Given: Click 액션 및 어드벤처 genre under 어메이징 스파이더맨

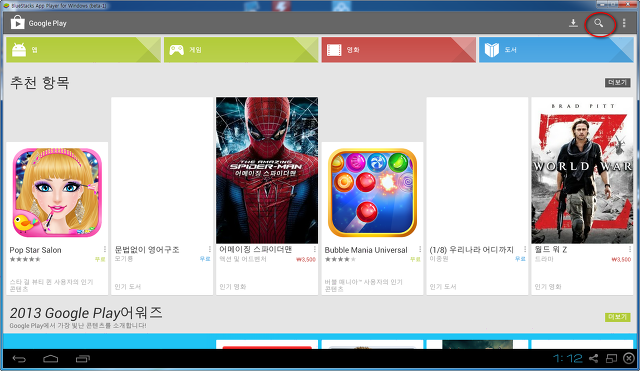Looking at the screenshot, I should [243, 259].
